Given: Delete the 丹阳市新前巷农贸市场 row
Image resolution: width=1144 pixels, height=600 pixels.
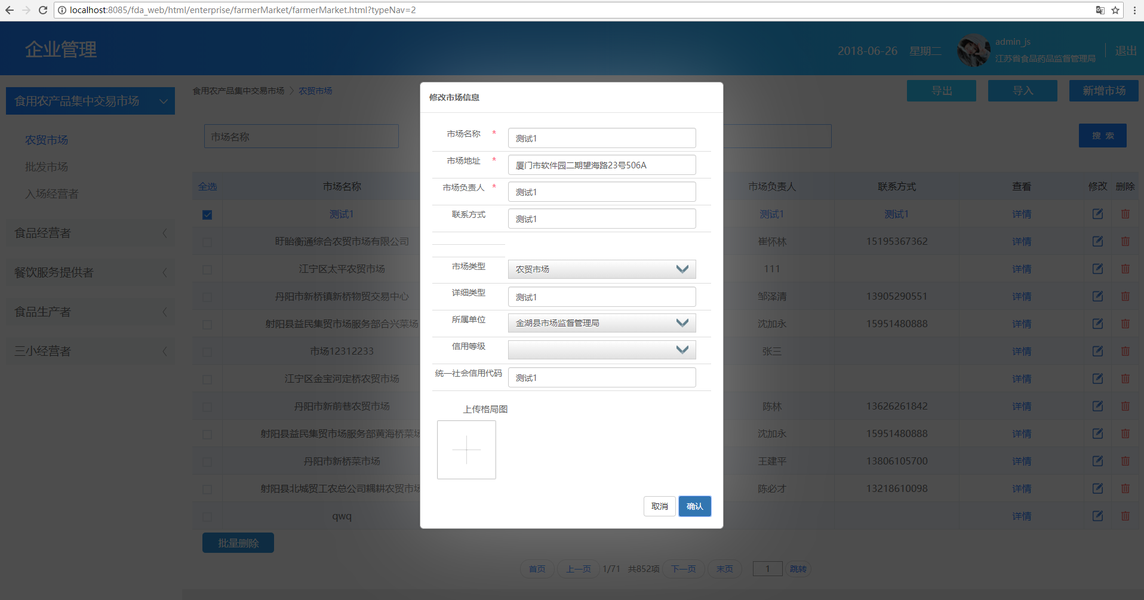Looking at the screenshot, I should point(1125,406).
